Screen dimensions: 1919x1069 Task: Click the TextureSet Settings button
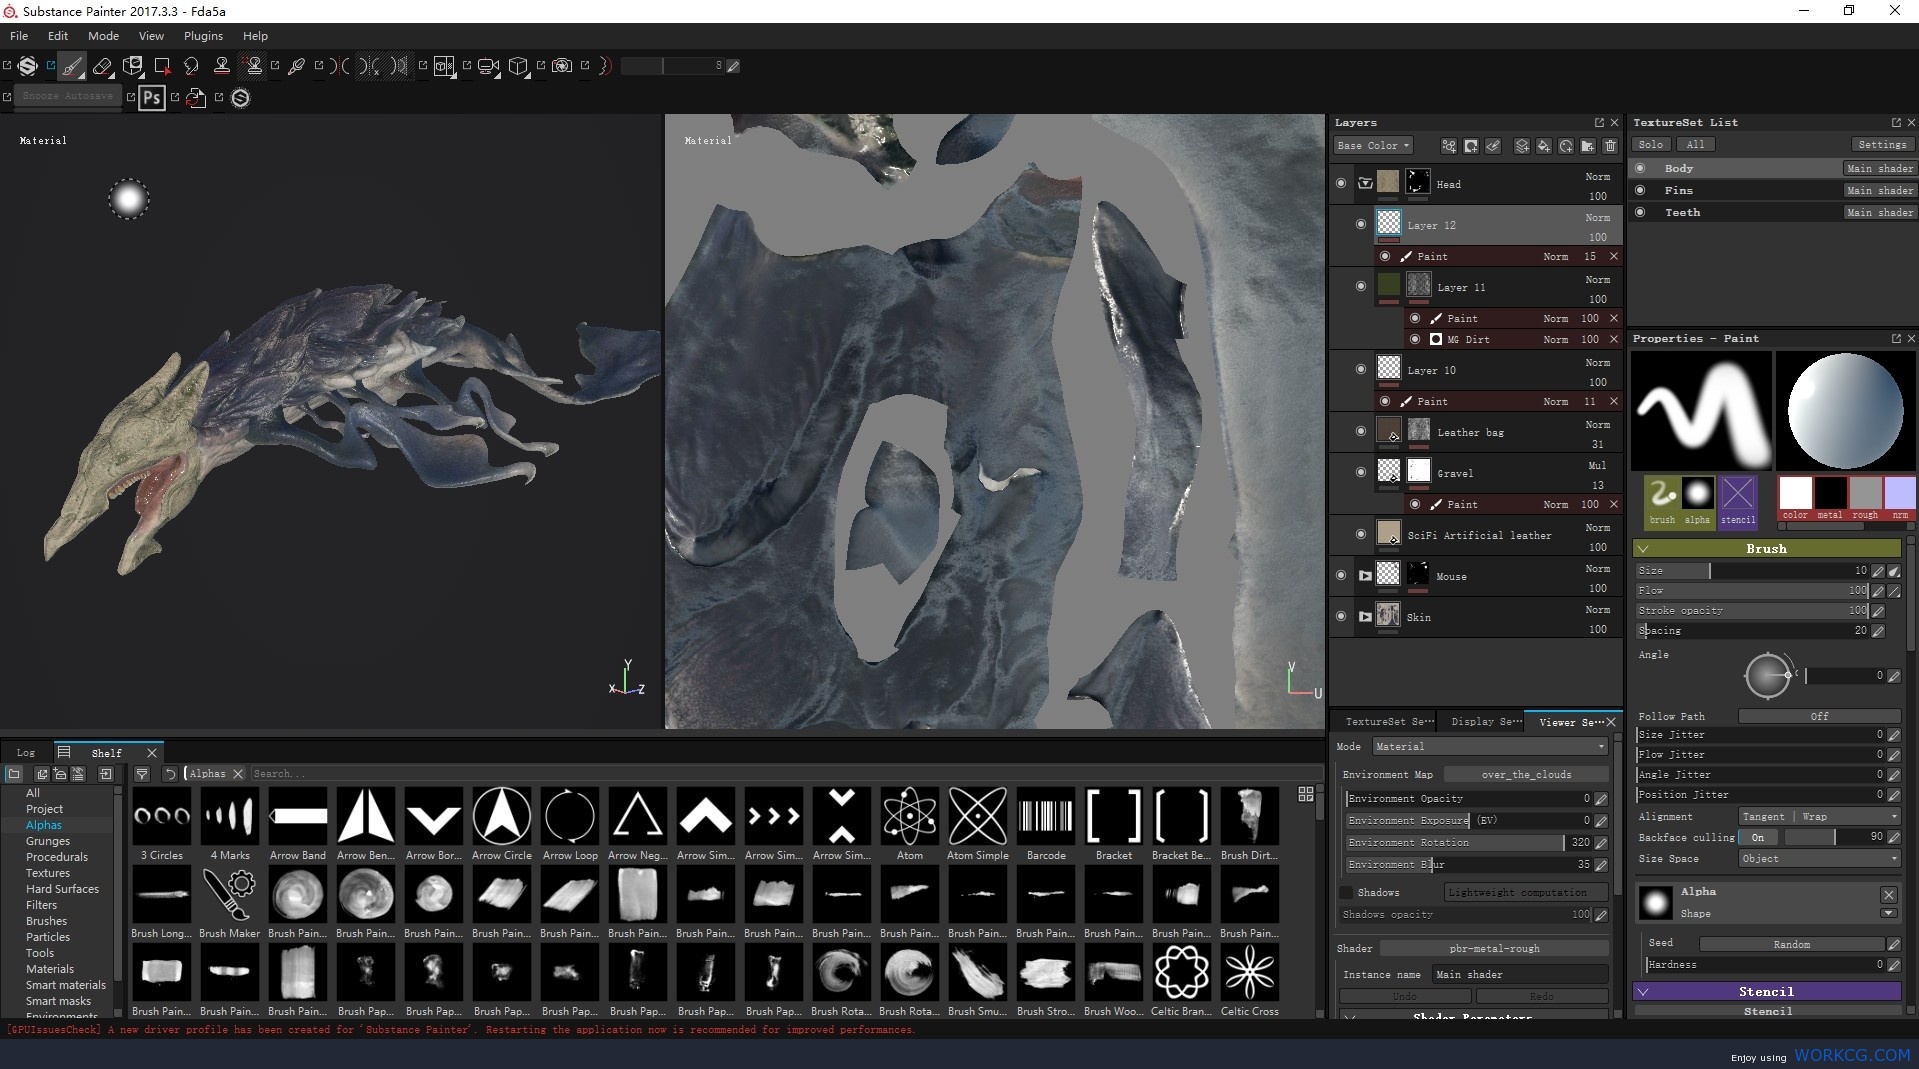1882,145
